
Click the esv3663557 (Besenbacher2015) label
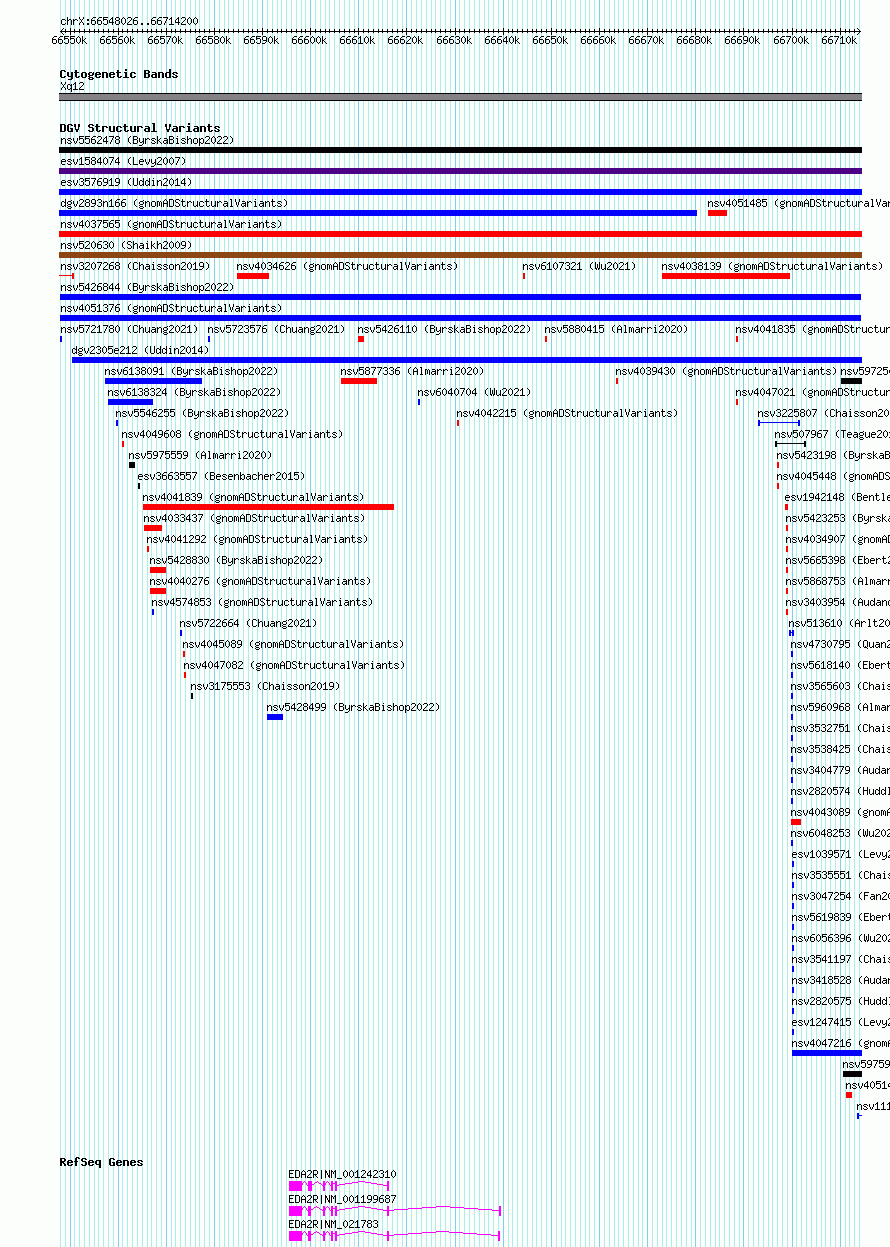(221, 476)
